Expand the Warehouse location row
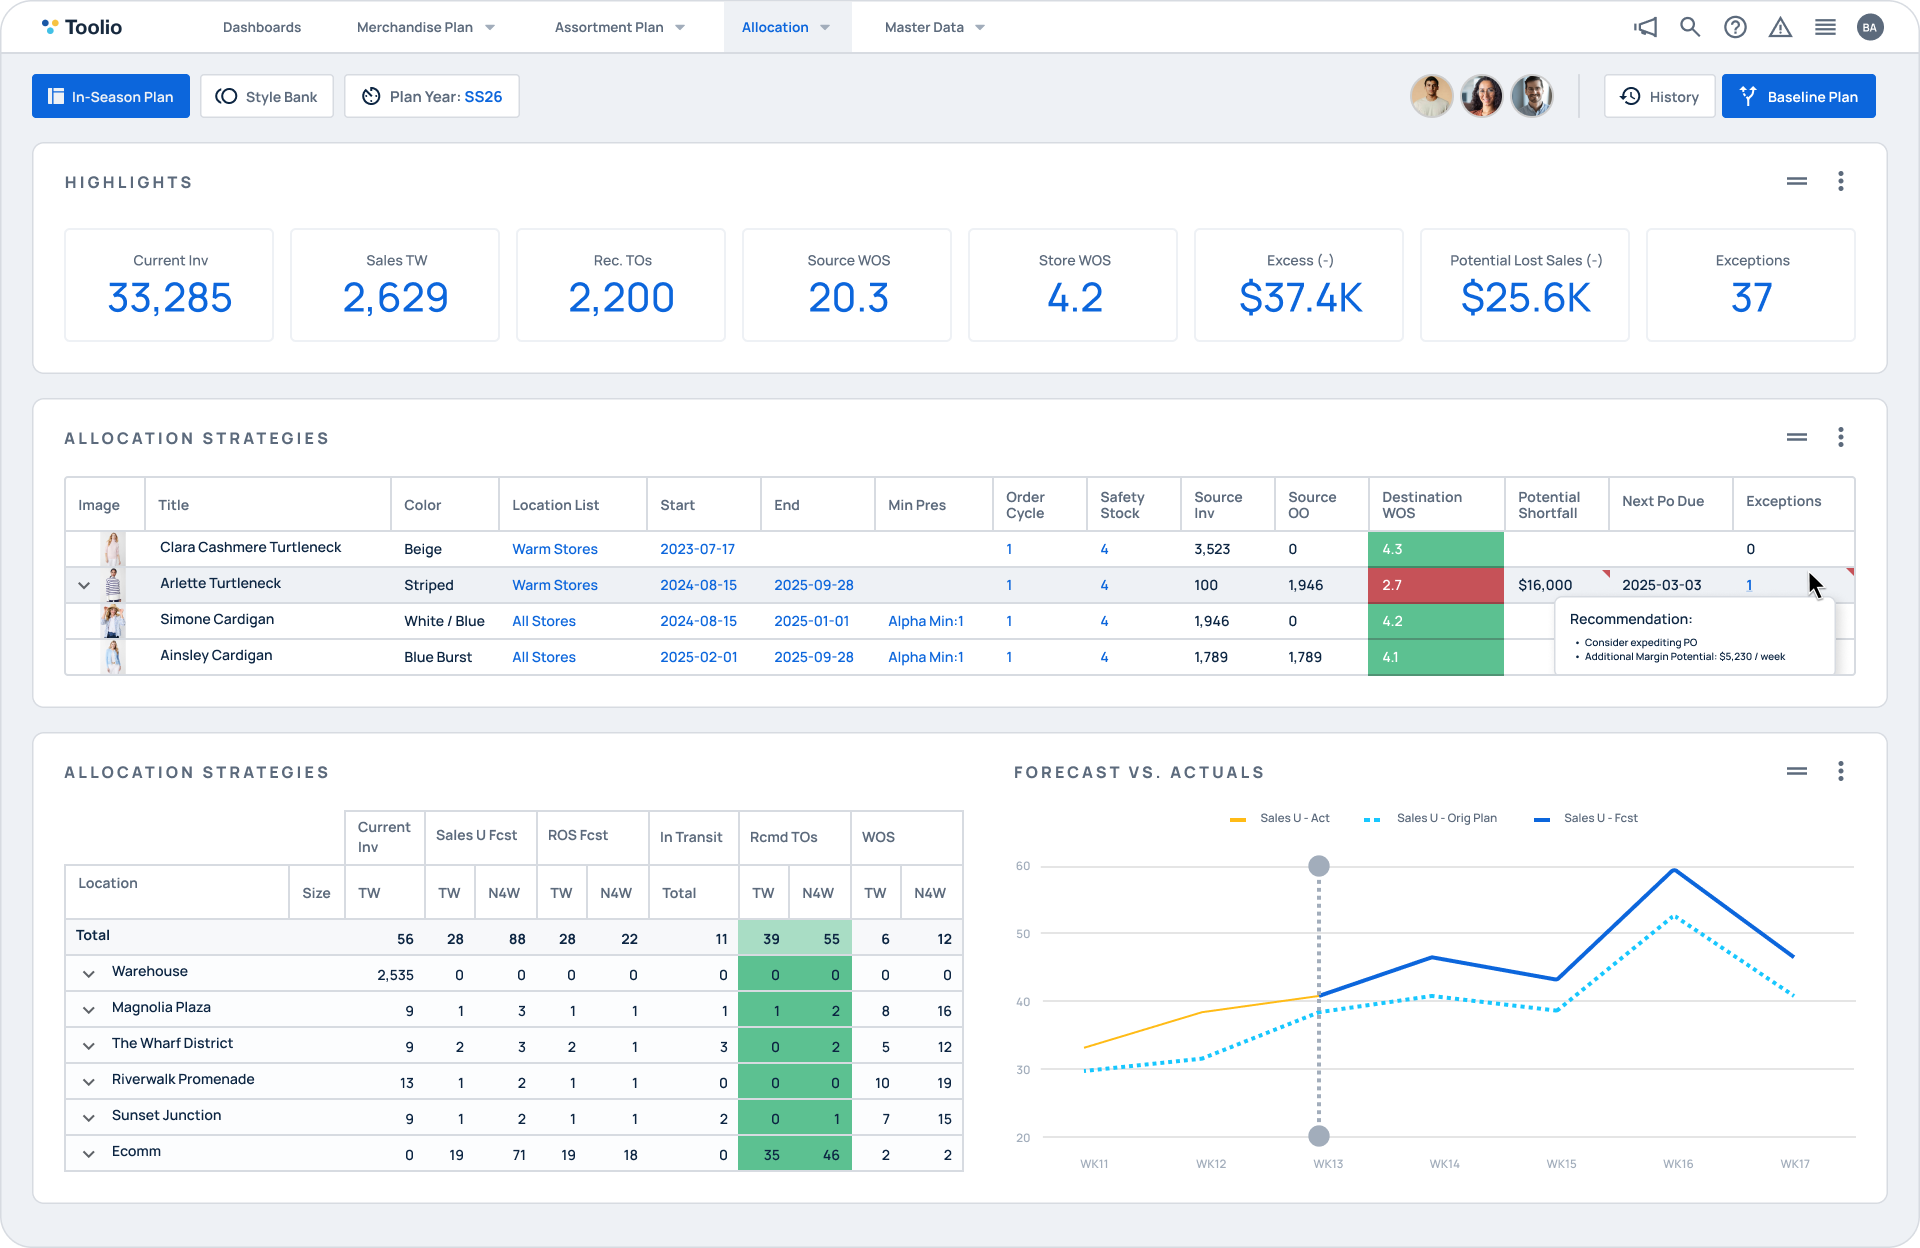This screenshot has height=1248, width=1920. point(88,973)
